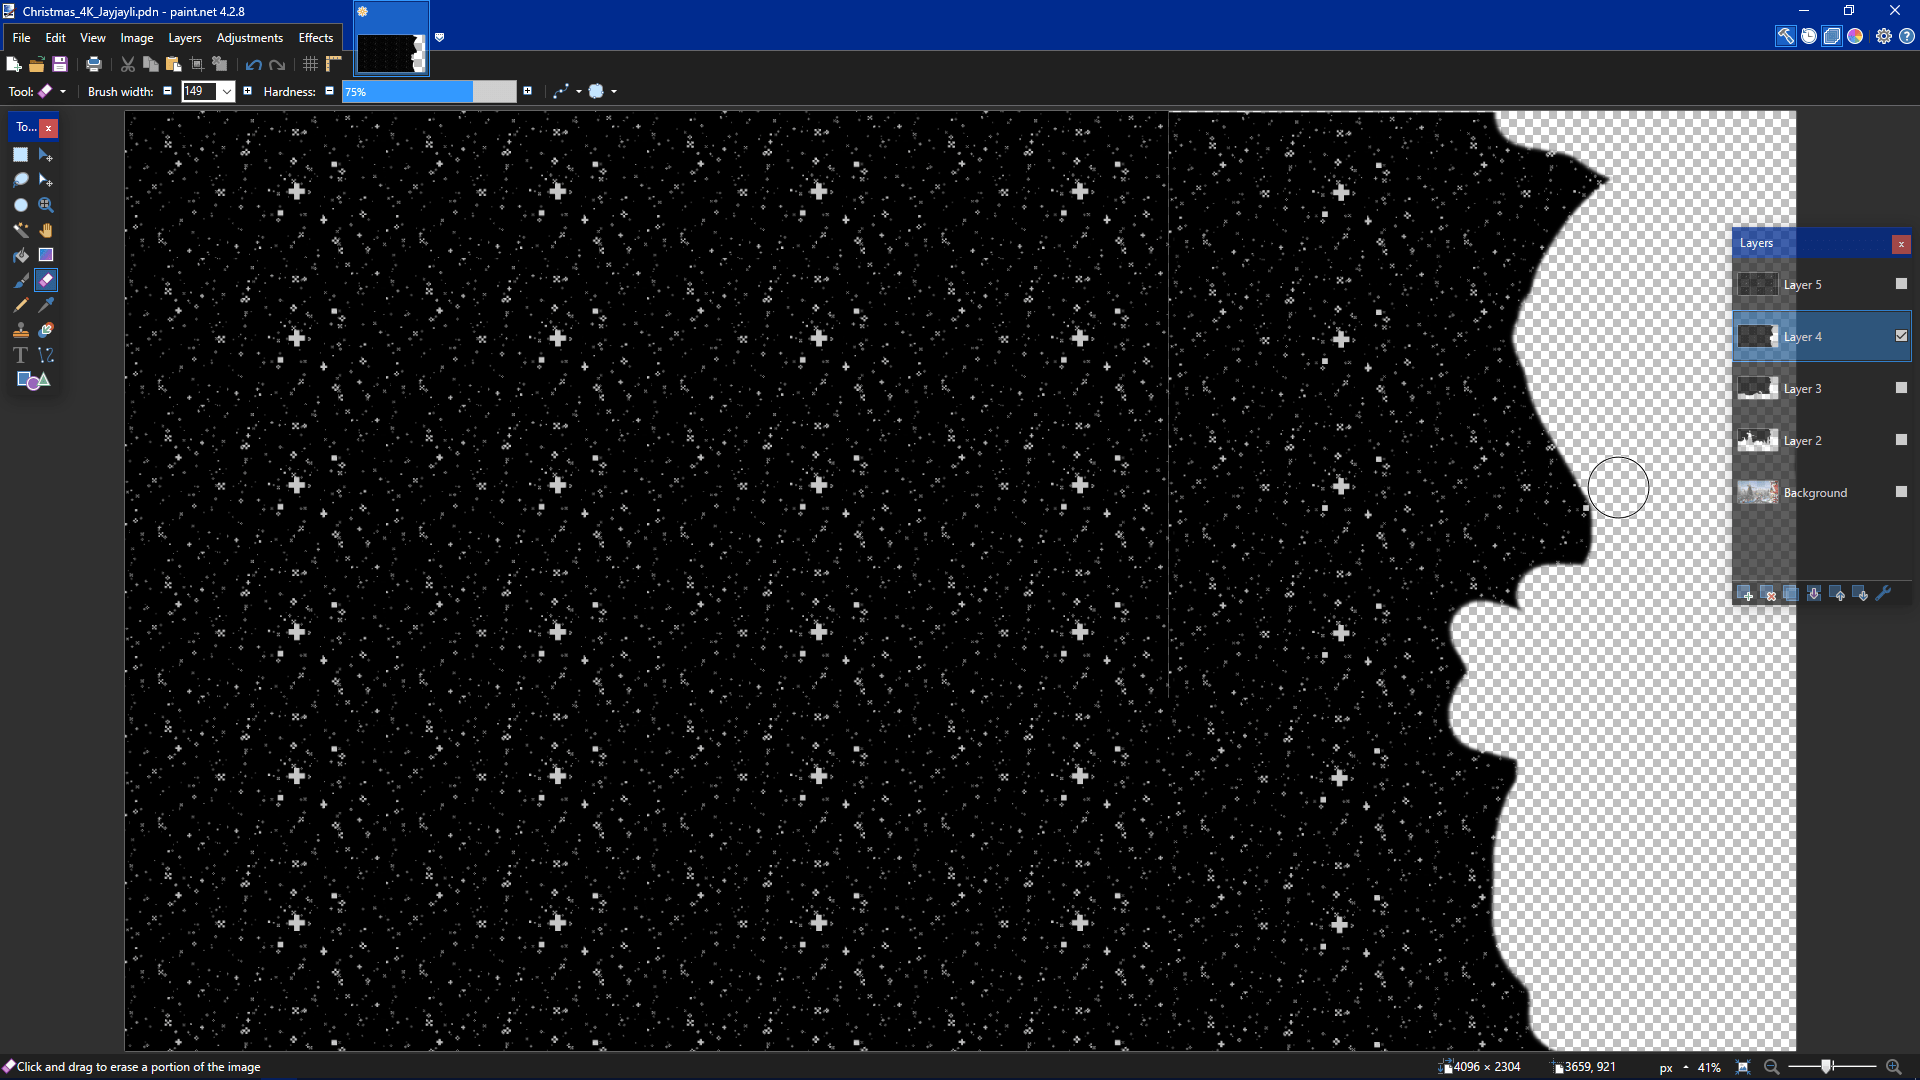Enable visibility of Layer 5
This screenshot has height=1080, width=1920.
pyautogui.click(x=1900, y=283)
